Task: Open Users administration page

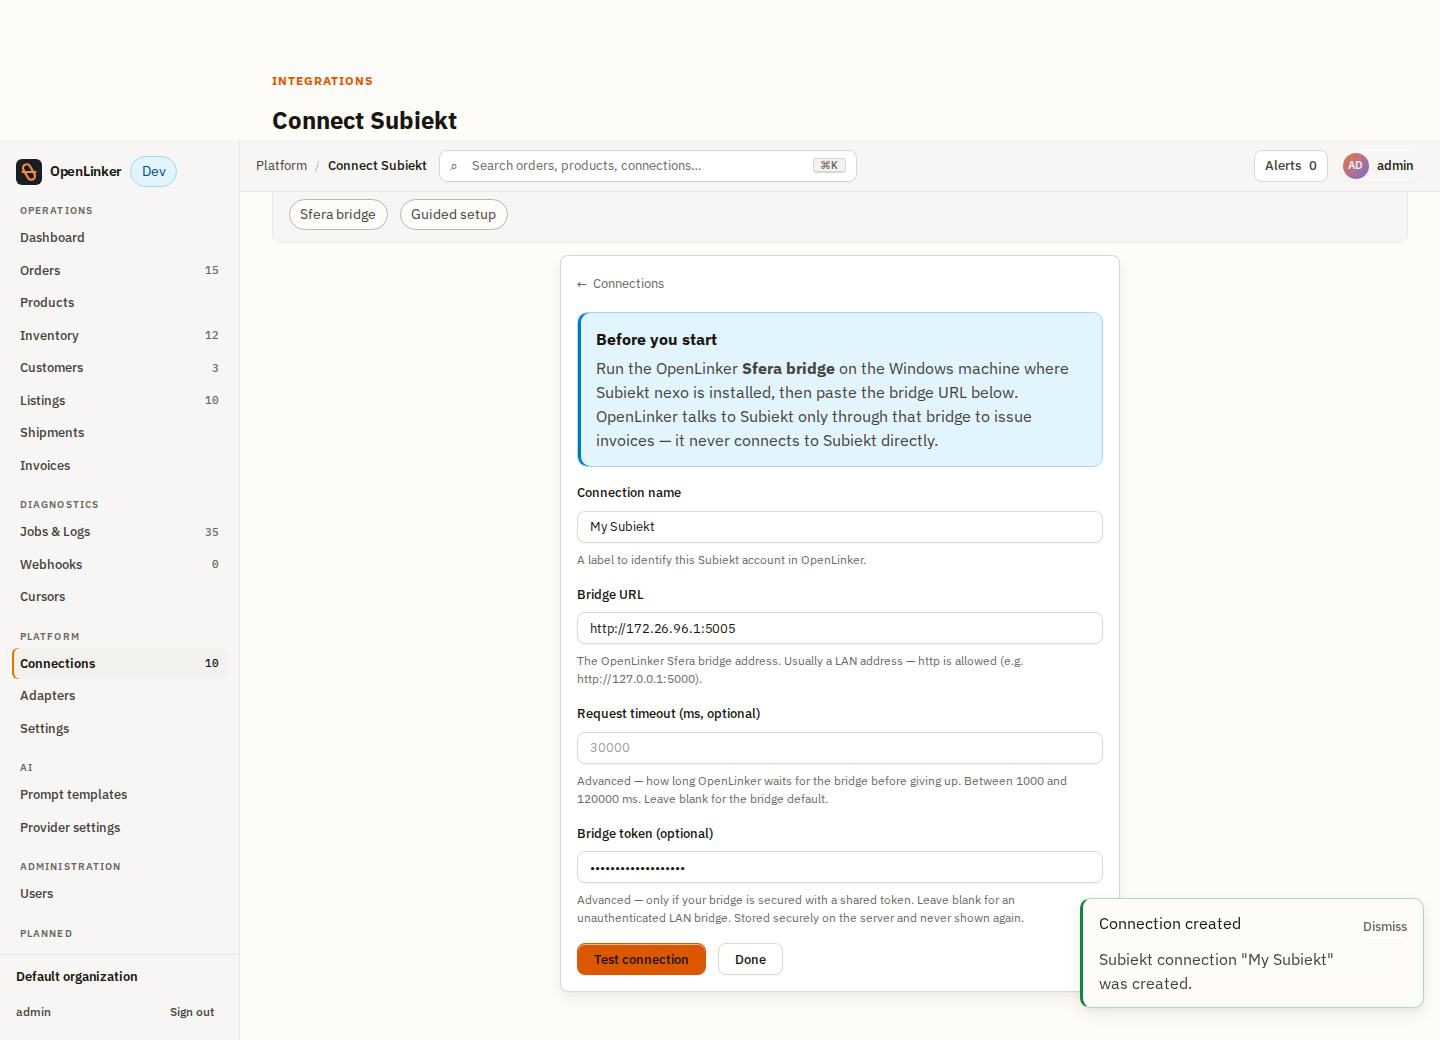Action: pyautogui.click(x=120, y=894)
